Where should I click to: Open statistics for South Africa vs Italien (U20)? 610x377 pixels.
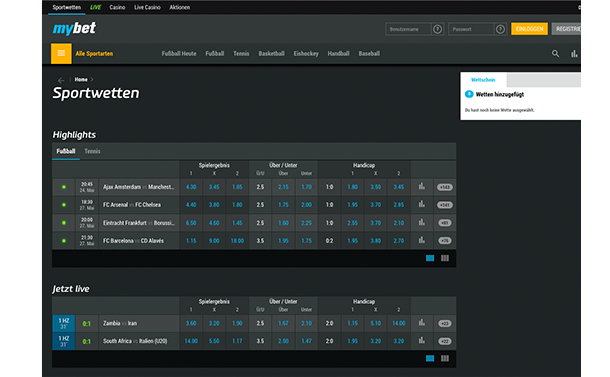coord(422,341)
